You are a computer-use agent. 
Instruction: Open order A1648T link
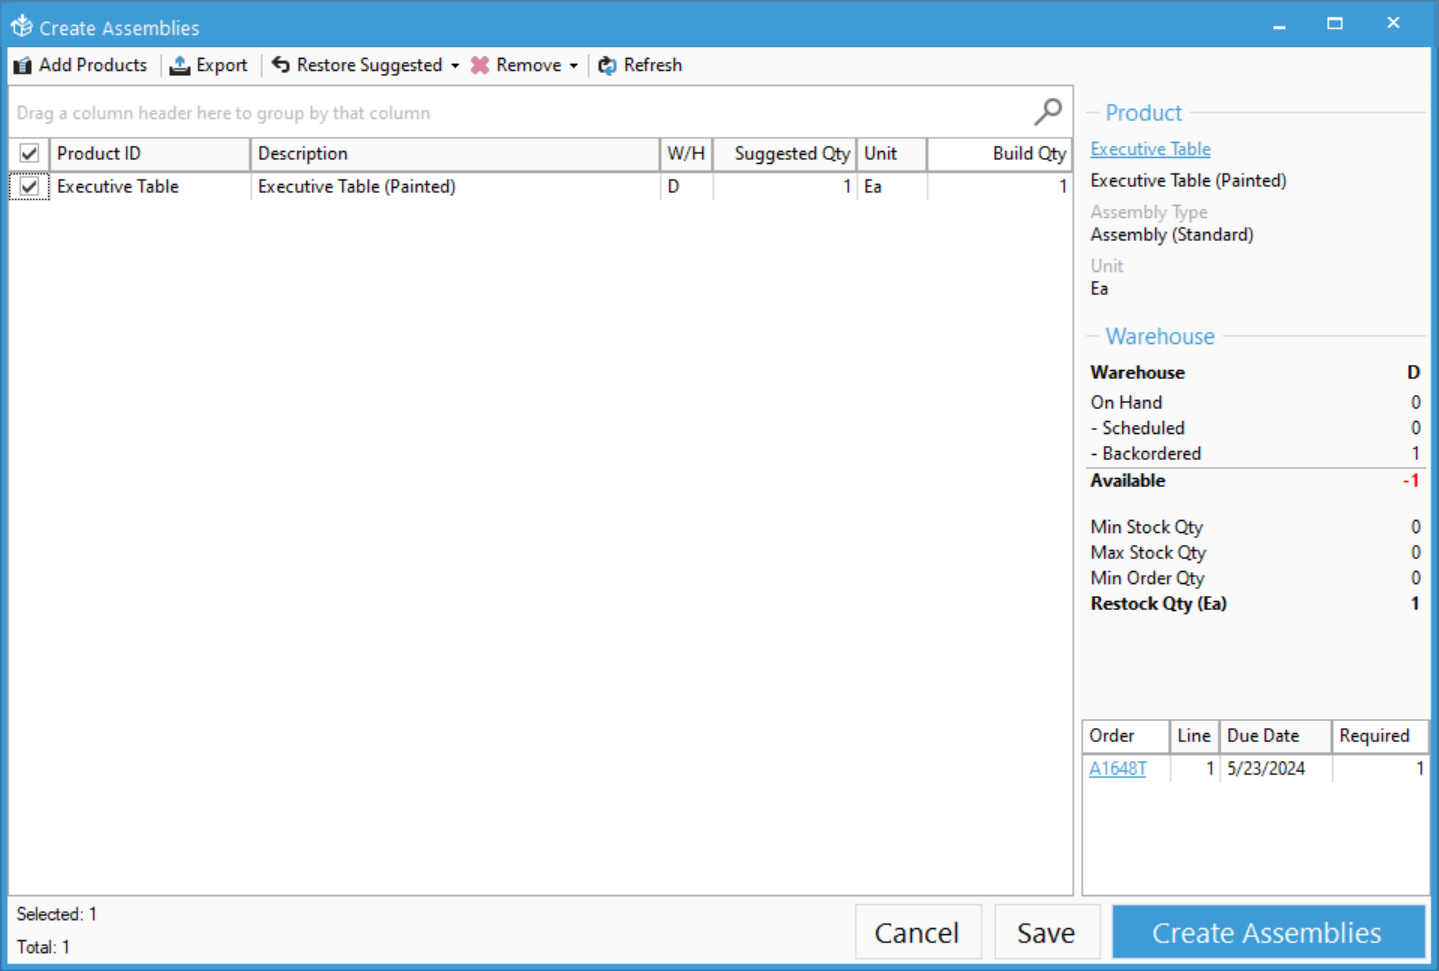pyautogui.click(x=1117, y=769)
